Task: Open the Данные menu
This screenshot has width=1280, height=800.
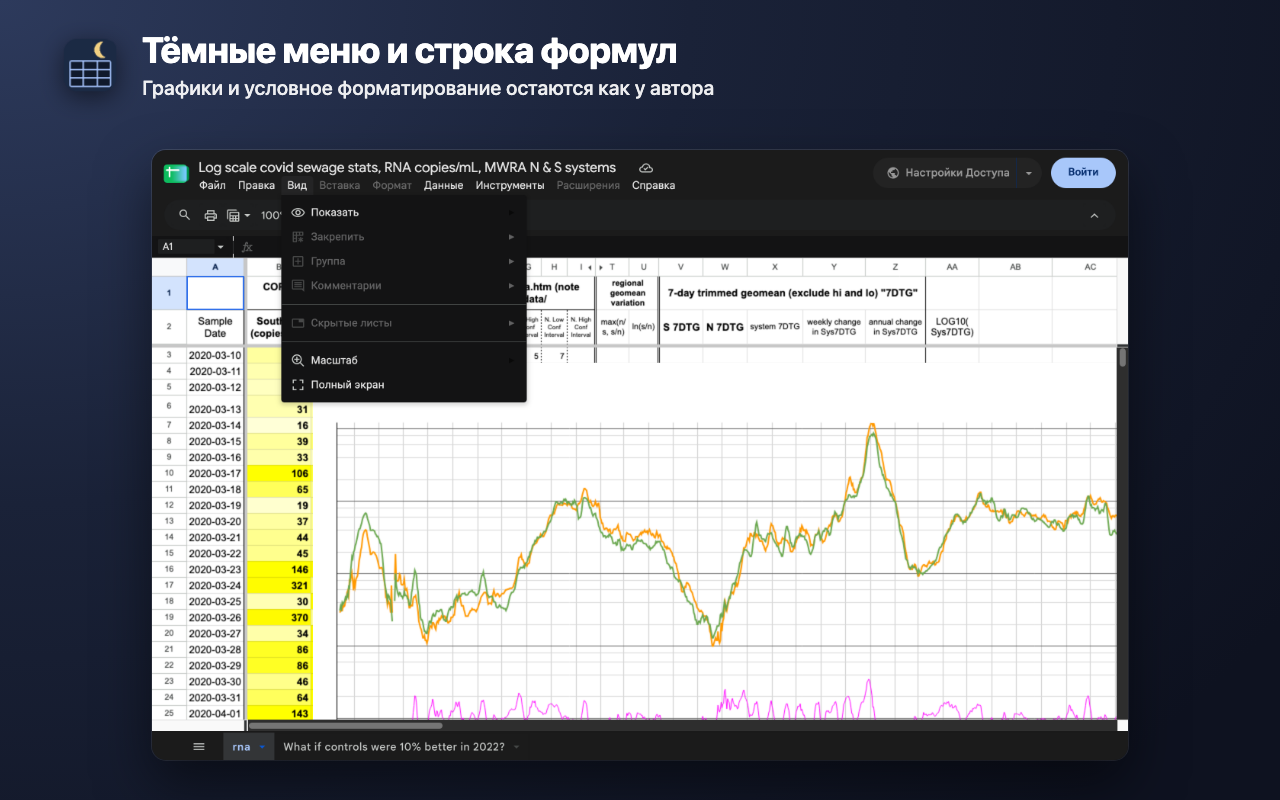Action: [443, 185]
